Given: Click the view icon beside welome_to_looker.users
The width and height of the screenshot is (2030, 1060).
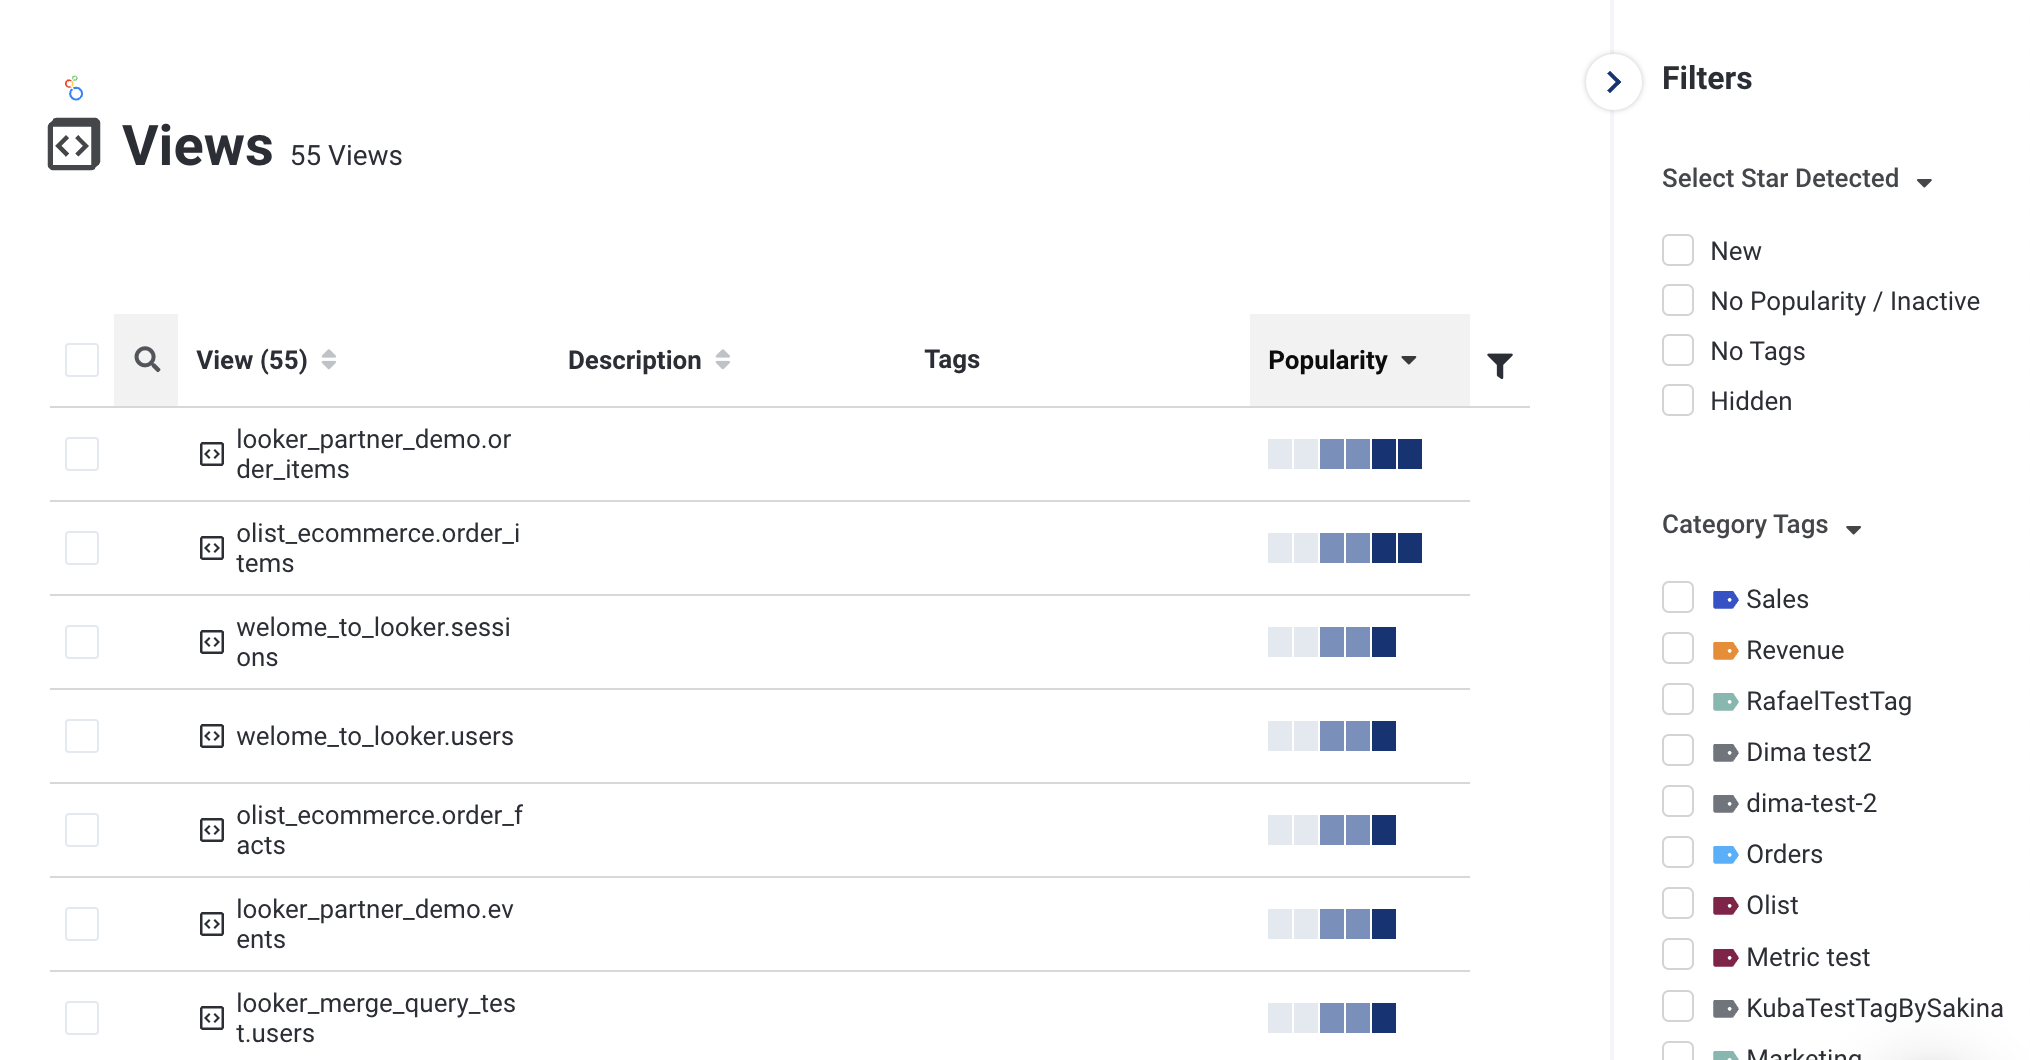Looking at the screenshot, I should point(212,737).
